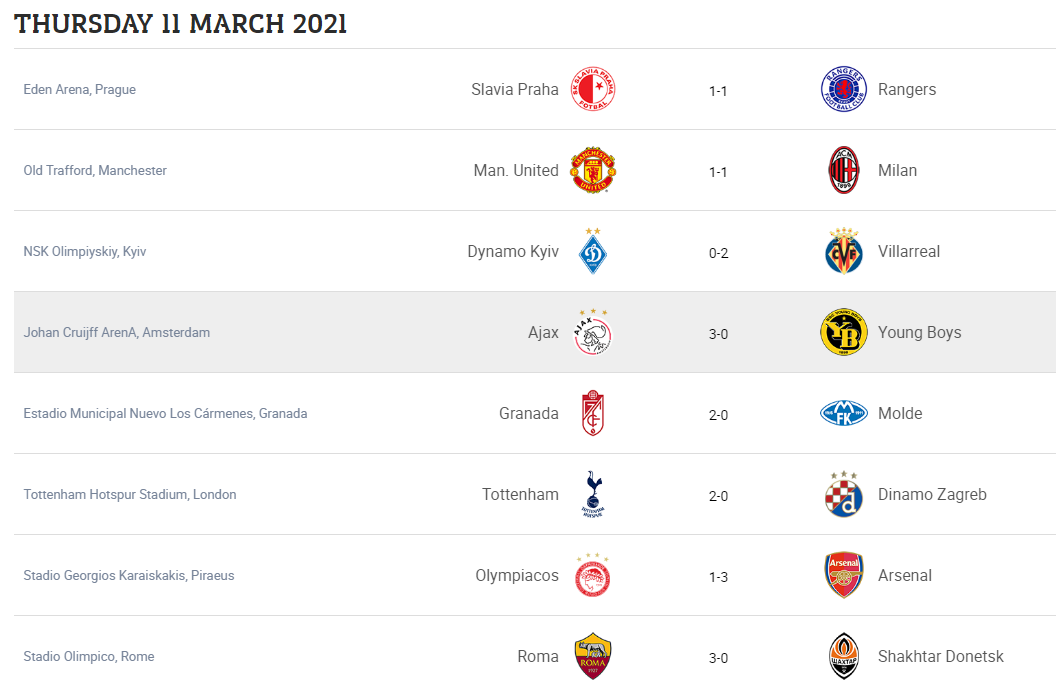Click the Dynamo Kyiv diamond logo
1056x684 pixels.
point(593,251)
